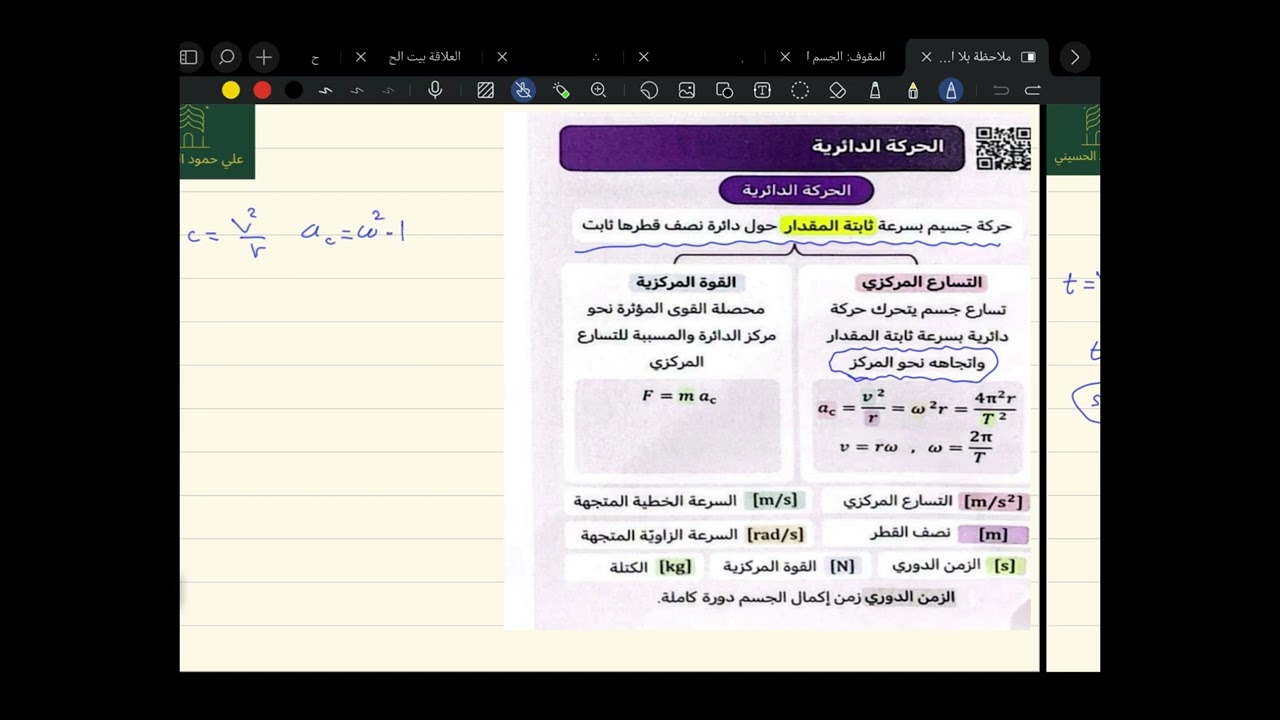Viewport: 1280px width, 720px height.
Task: Click the 'علي حمود' green logo badge
Action: point(217,141)
